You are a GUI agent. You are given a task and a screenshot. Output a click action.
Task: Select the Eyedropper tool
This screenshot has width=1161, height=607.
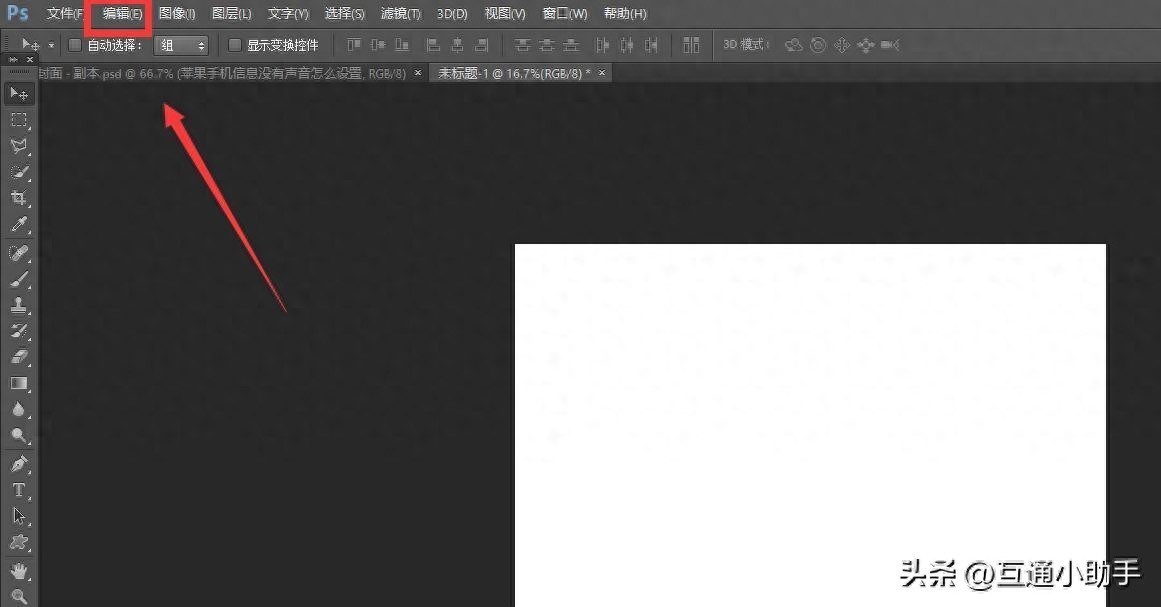(19, 225)
